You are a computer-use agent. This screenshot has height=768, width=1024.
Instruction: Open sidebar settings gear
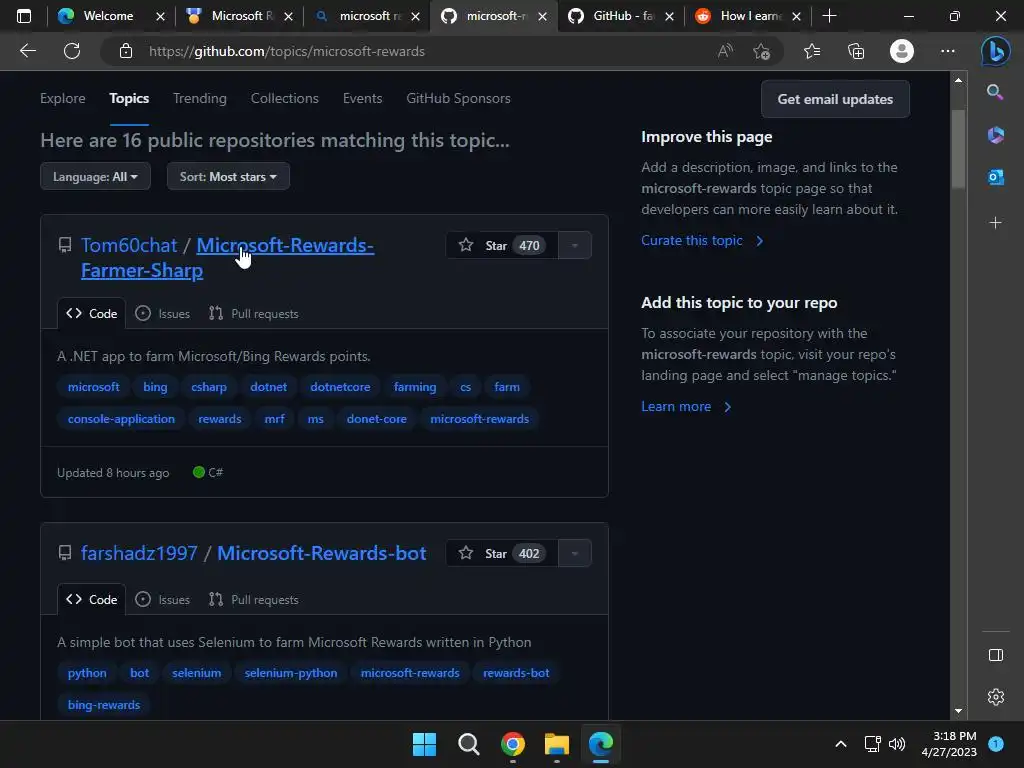[x=995, y=697]
